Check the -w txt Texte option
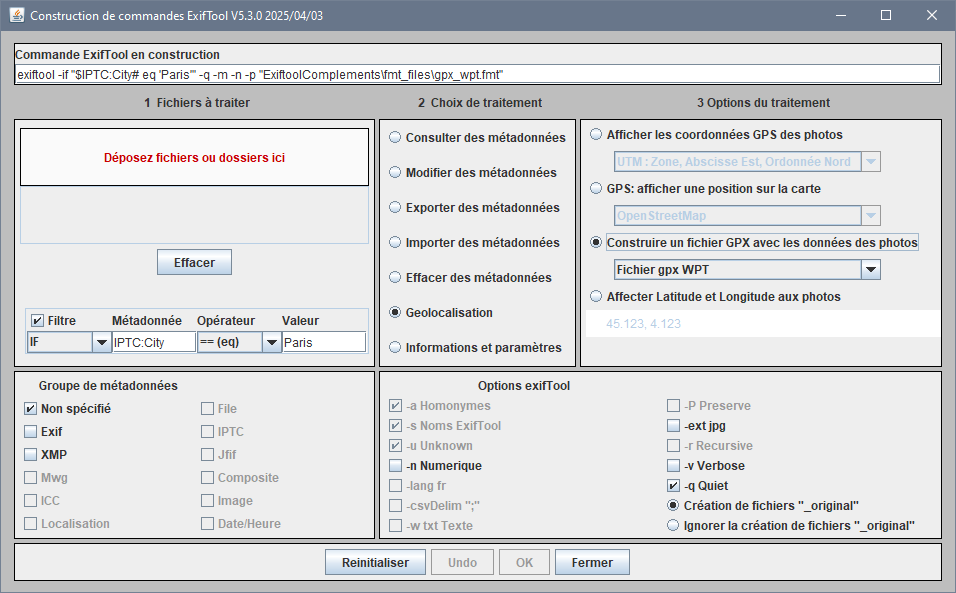Viewport: 956px width, 593px height. [x=396, y=525]
